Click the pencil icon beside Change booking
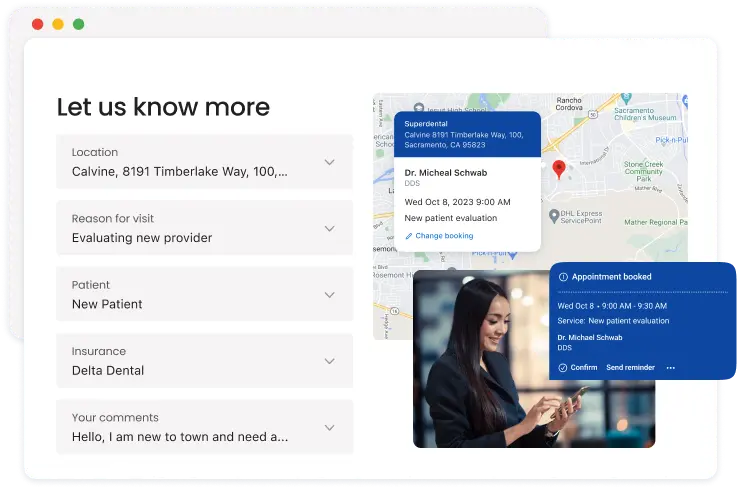This screenshot has width=737, height=488. [x=408, y=236]
